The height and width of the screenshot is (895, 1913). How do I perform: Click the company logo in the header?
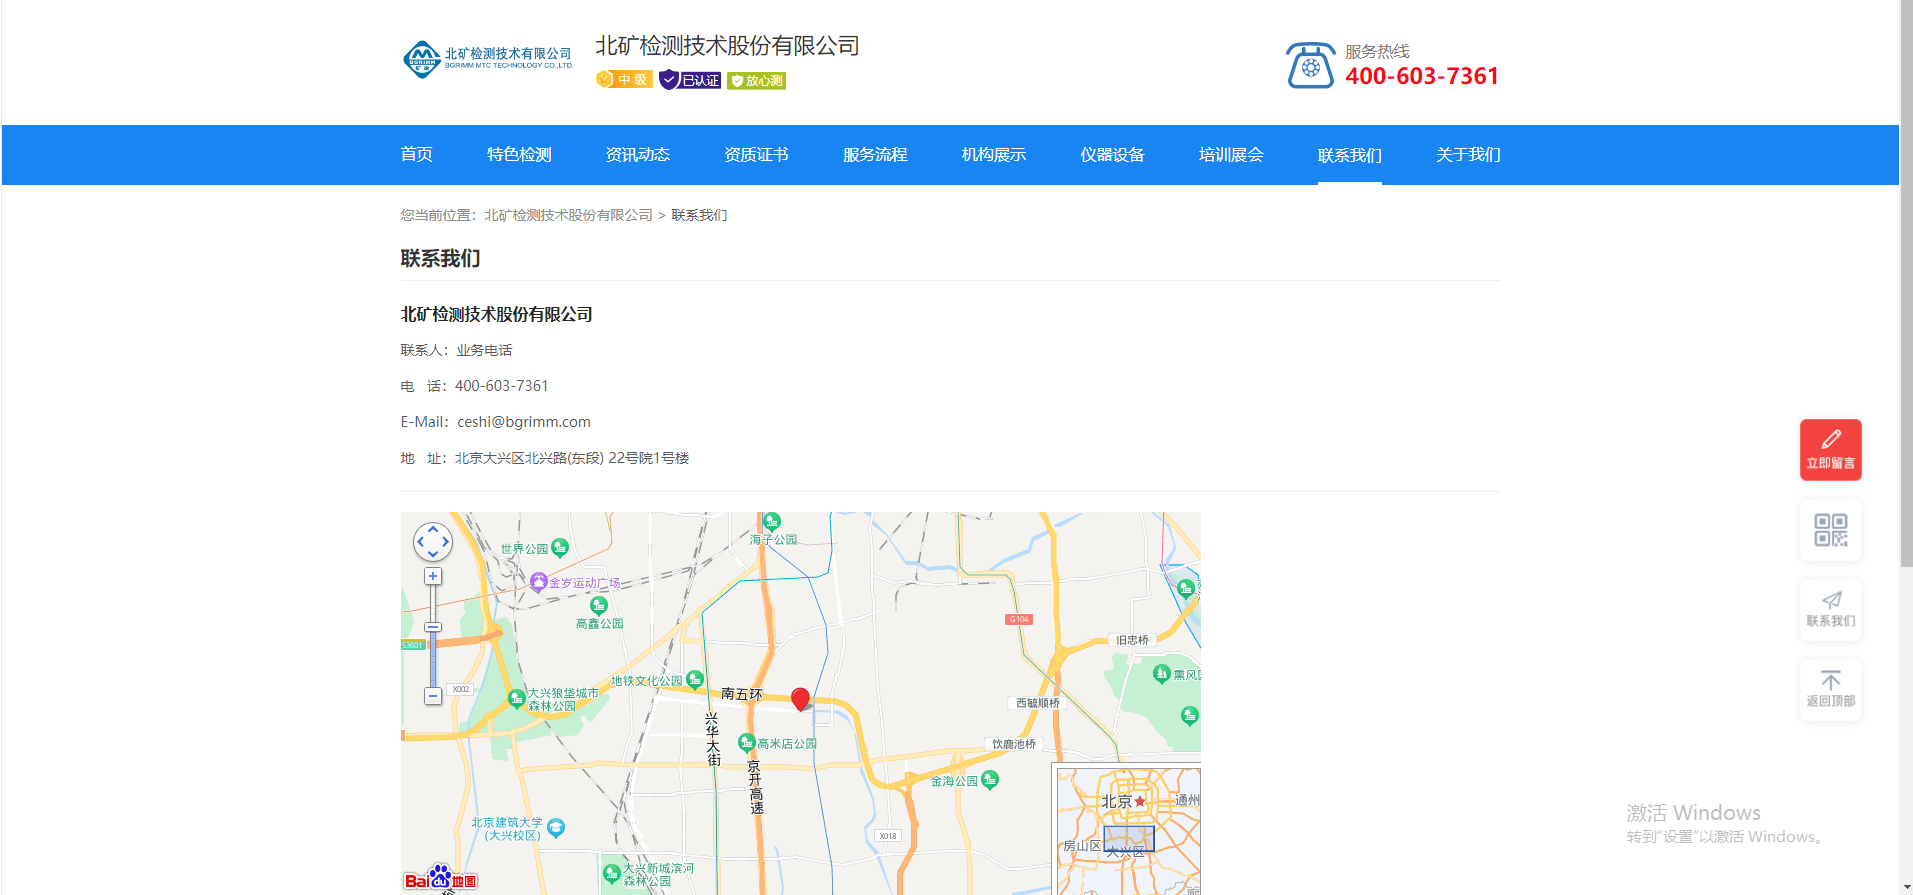[x=487, y=59]
